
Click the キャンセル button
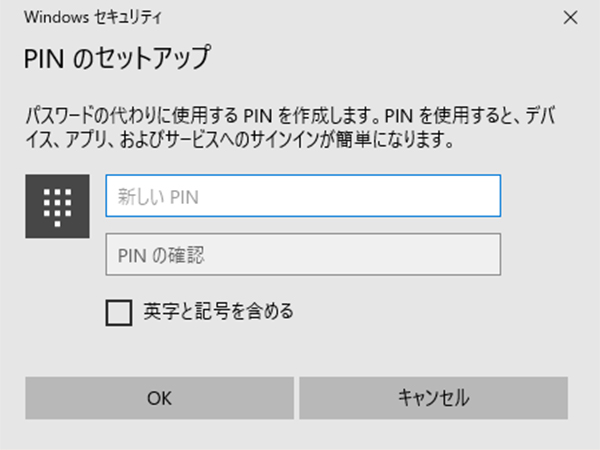[x=433, y=397]
